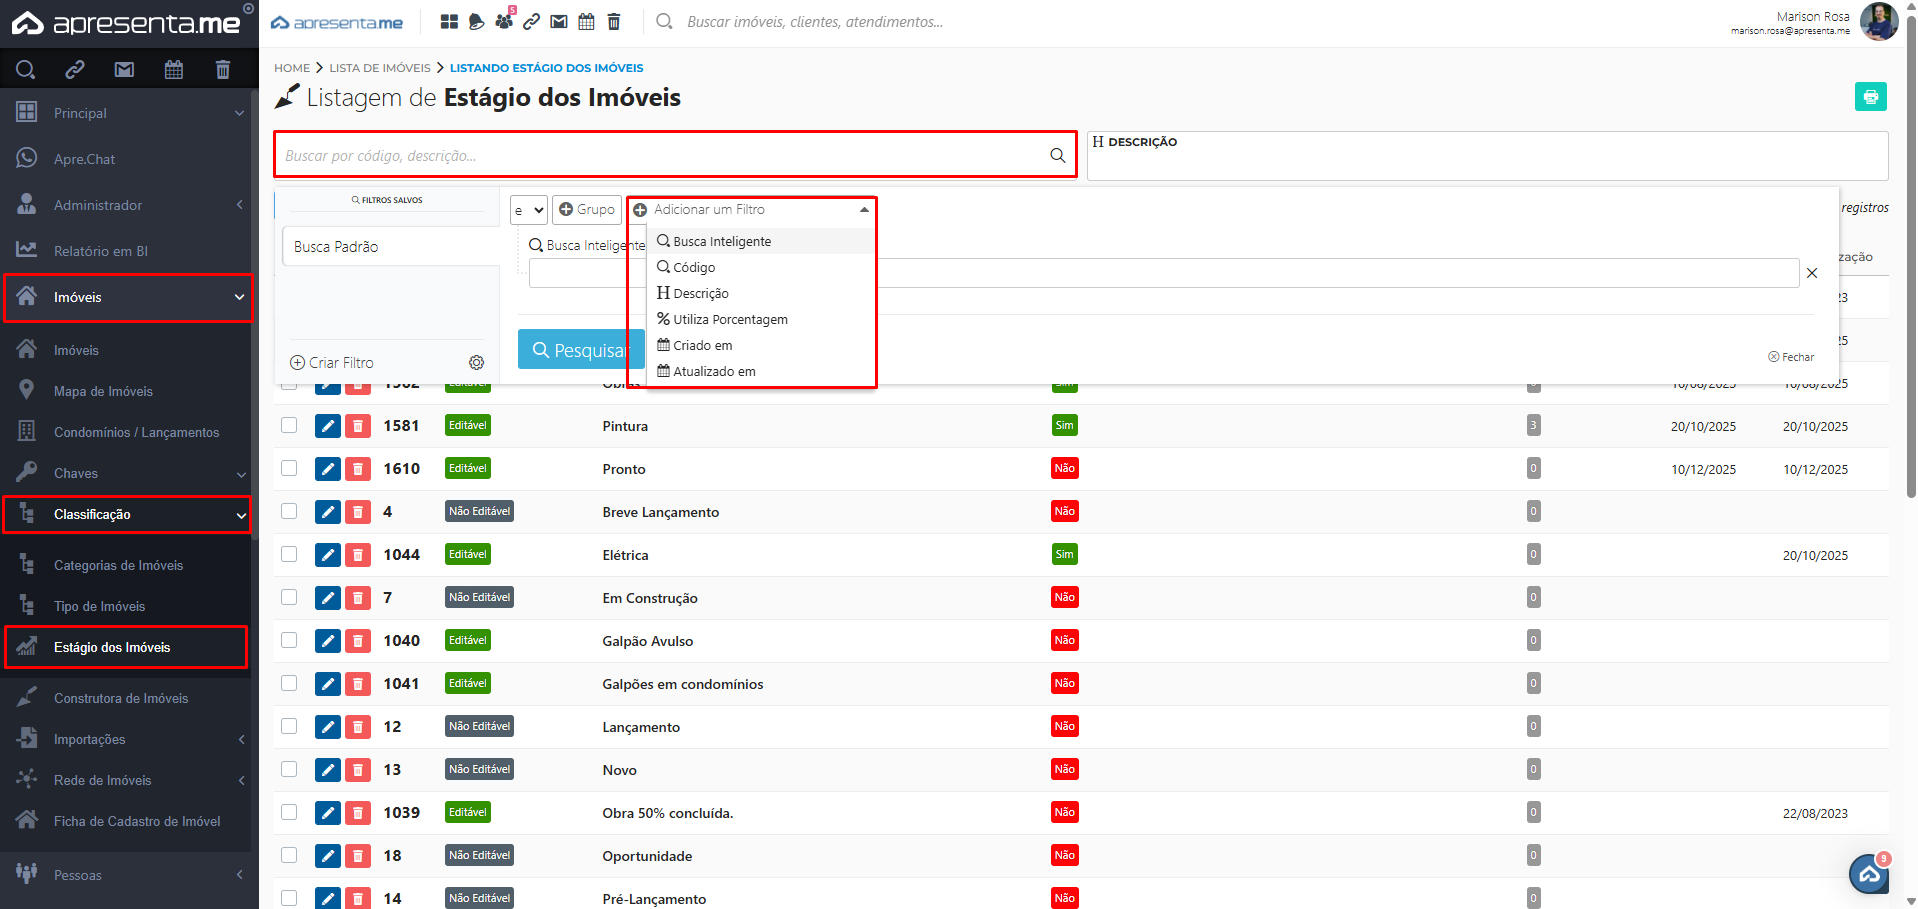The width and height of the screenshot is (1918, 909).
Task: Open the calendar icon in top toolbar
Action: click(587, 22)
